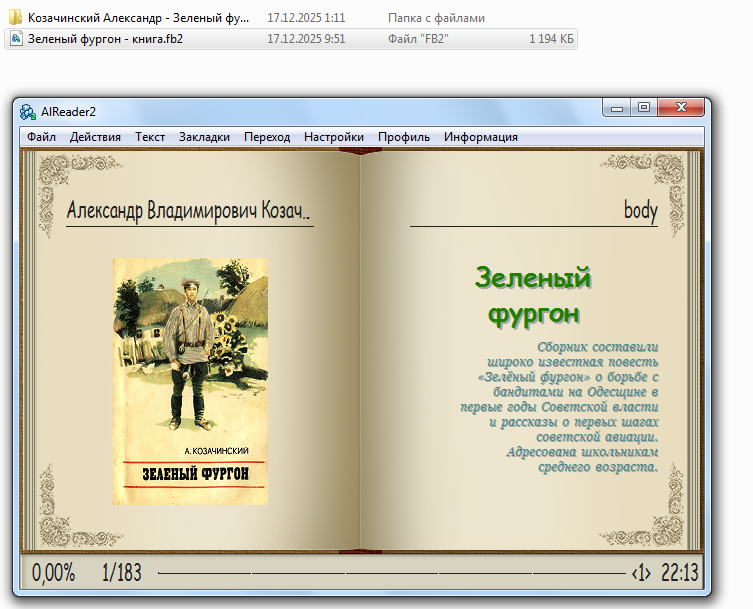The width and height of the screenshot is (753, 609).
Task: Click the body header on right page
Action: pos(641,210)
